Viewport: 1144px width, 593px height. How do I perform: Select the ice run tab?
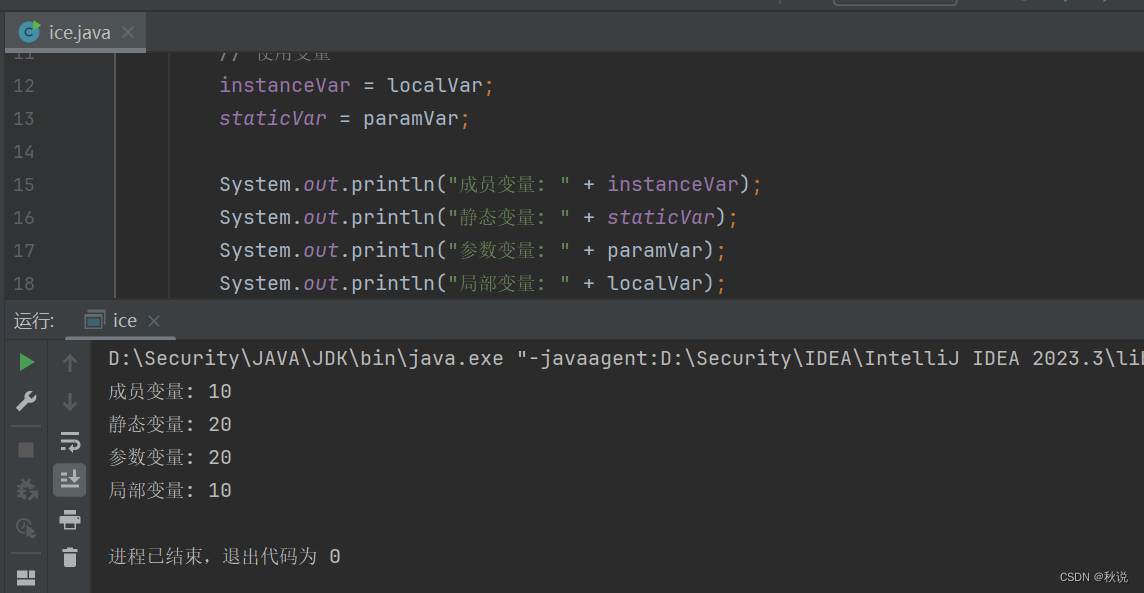[124, 320]
